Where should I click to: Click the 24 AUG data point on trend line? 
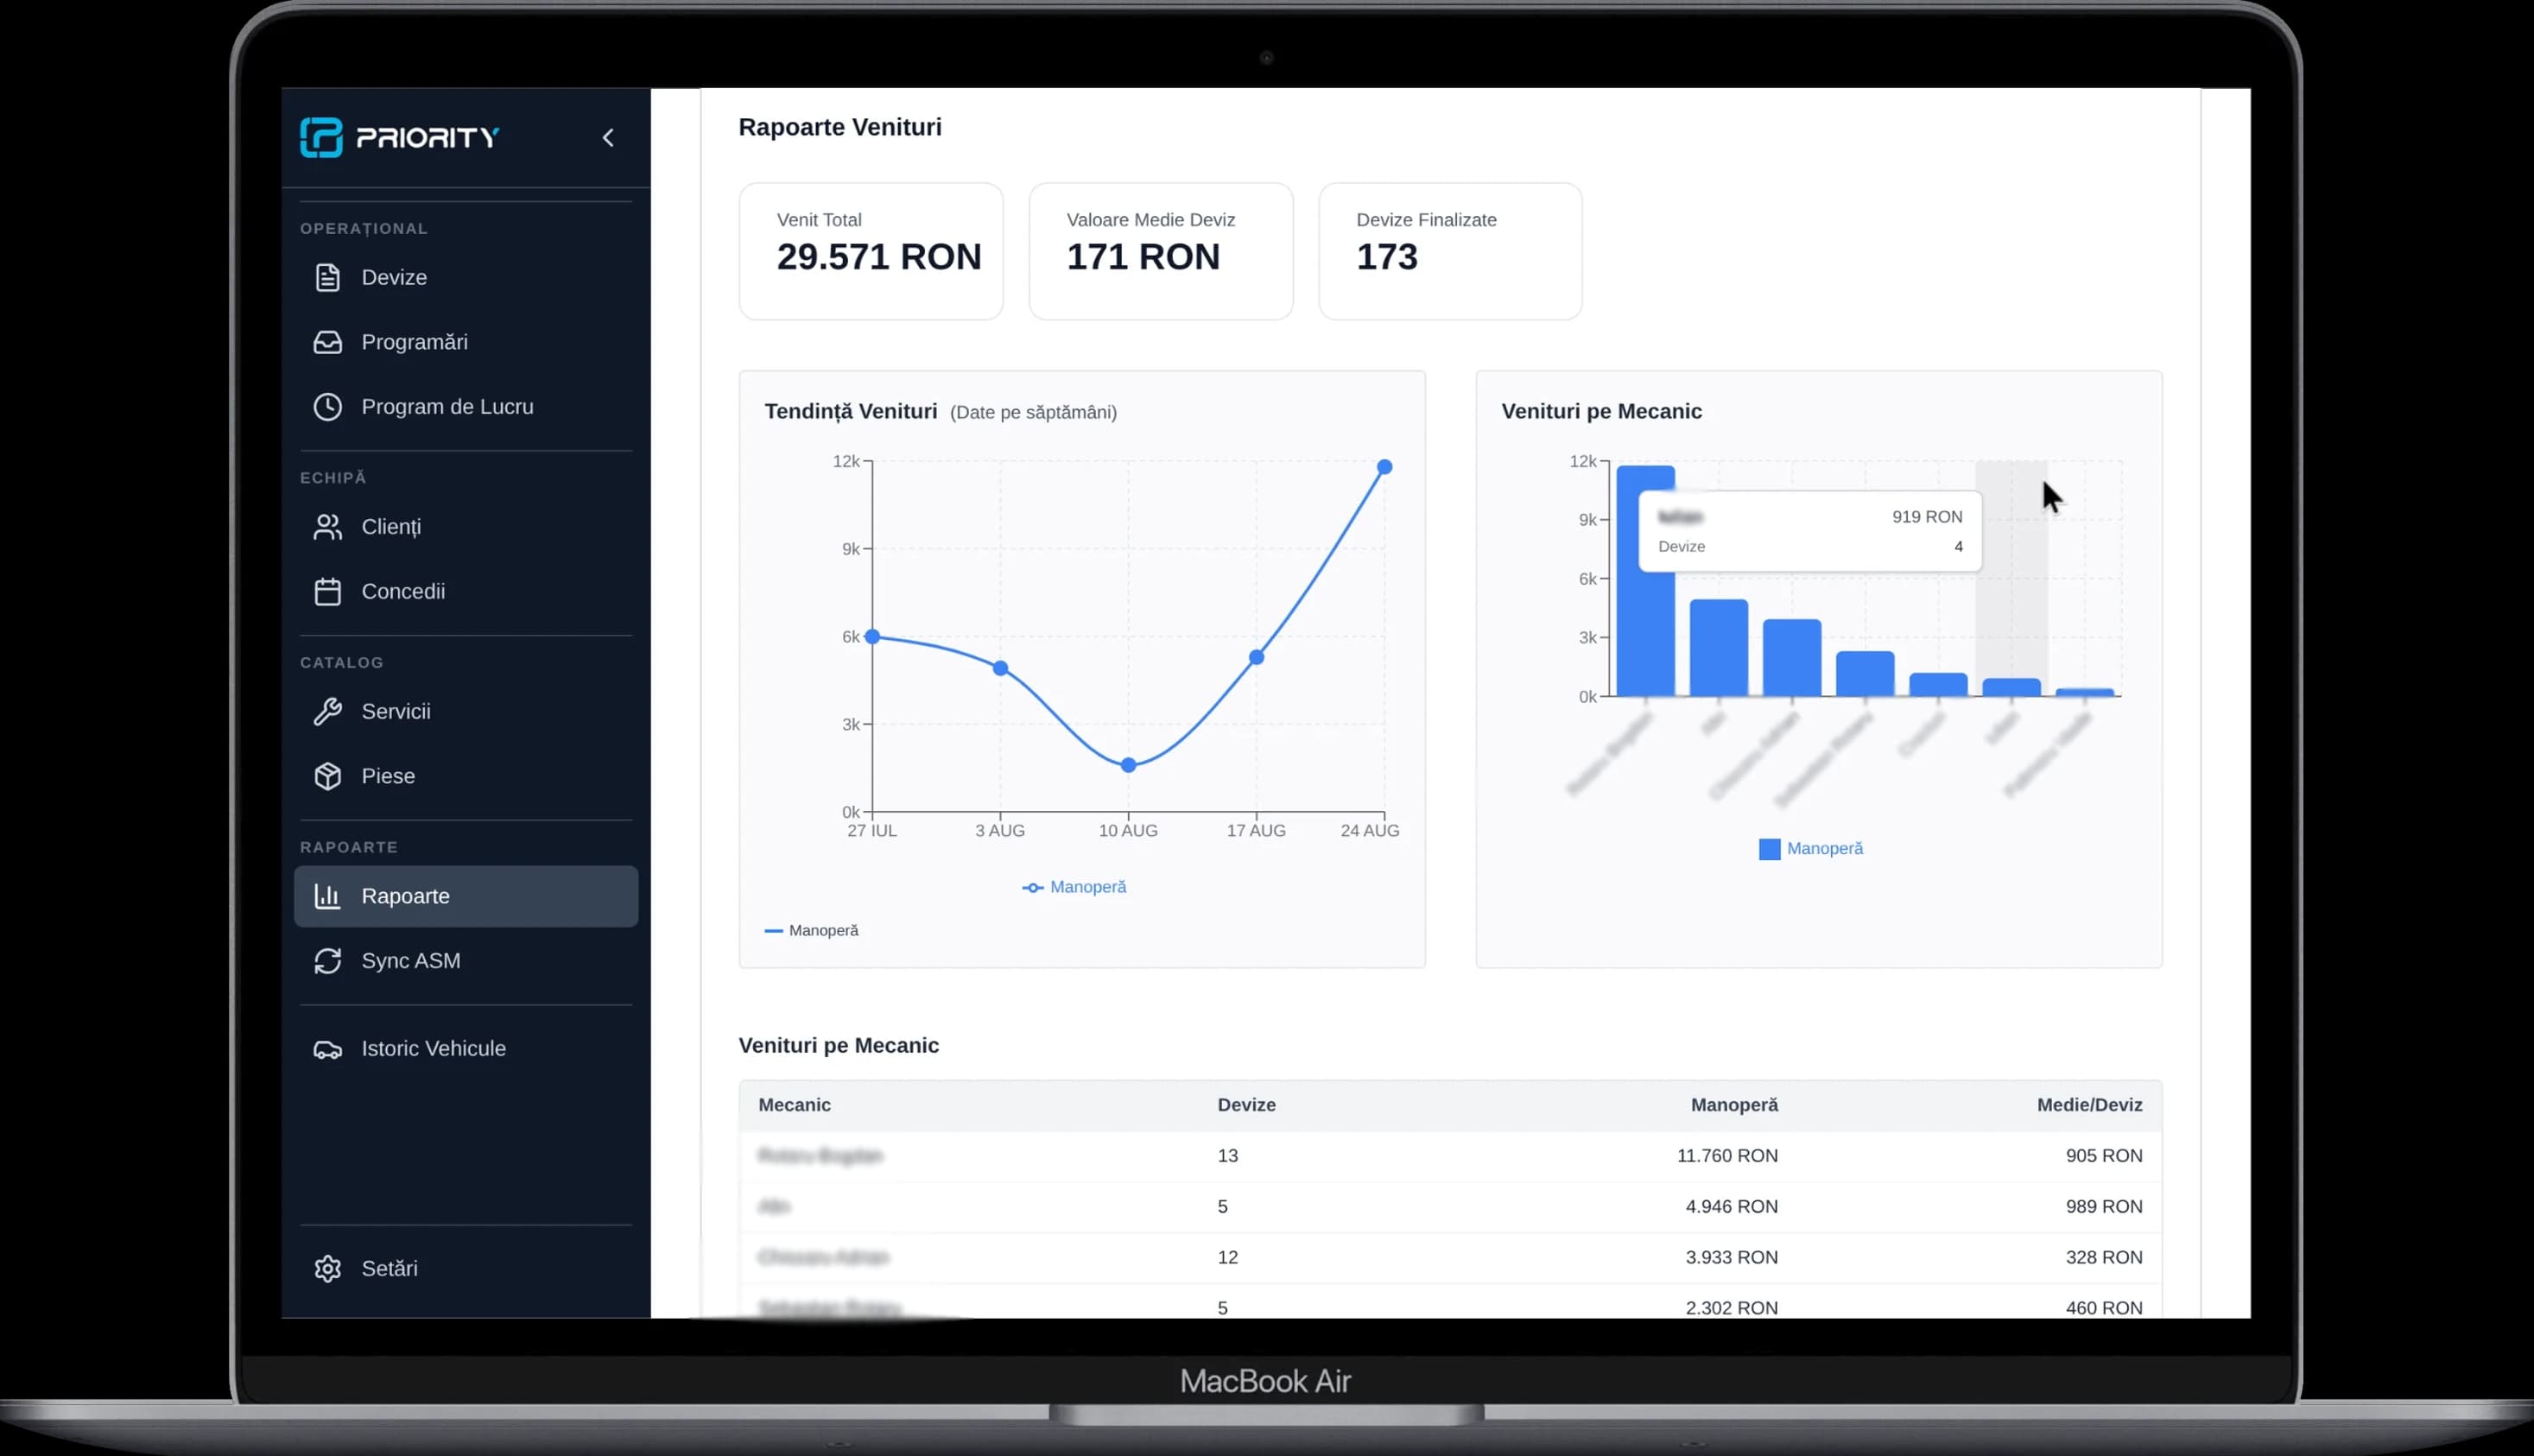click(1384, 467)
